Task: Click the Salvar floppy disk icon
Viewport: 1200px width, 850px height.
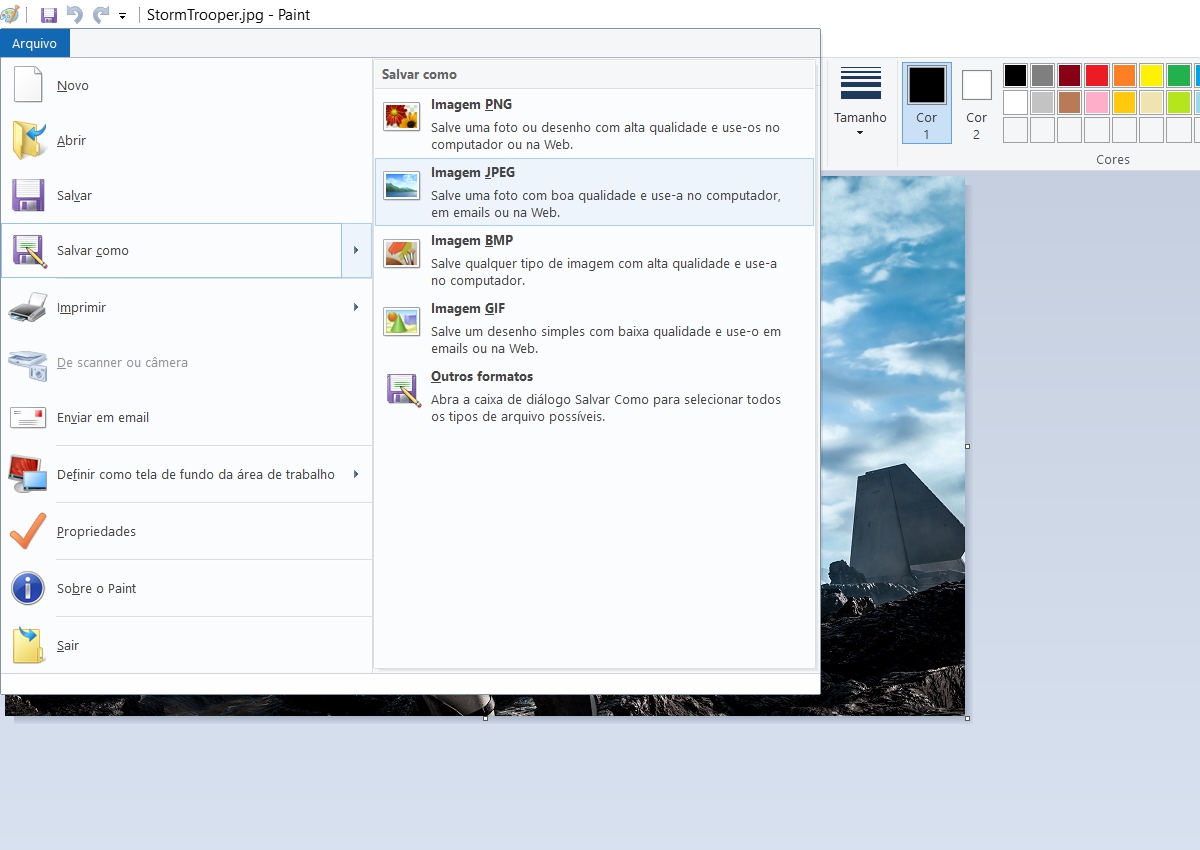Action: click(28, 195)
